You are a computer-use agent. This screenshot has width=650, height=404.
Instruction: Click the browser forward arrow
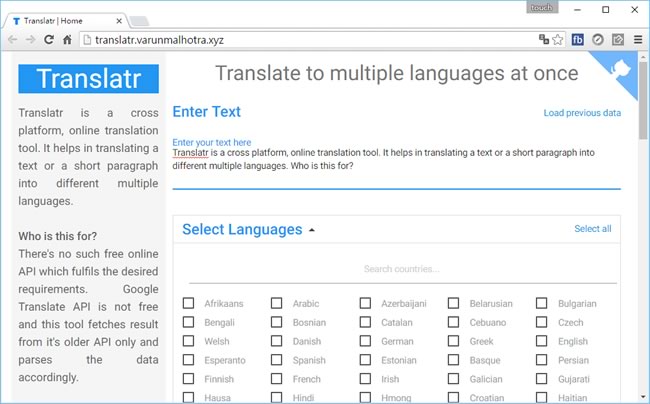(31, 40)
